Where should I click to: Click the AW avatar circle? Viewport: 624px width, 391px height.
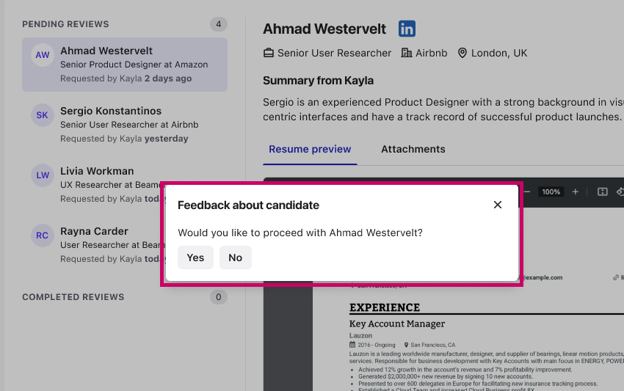(43, 55)
